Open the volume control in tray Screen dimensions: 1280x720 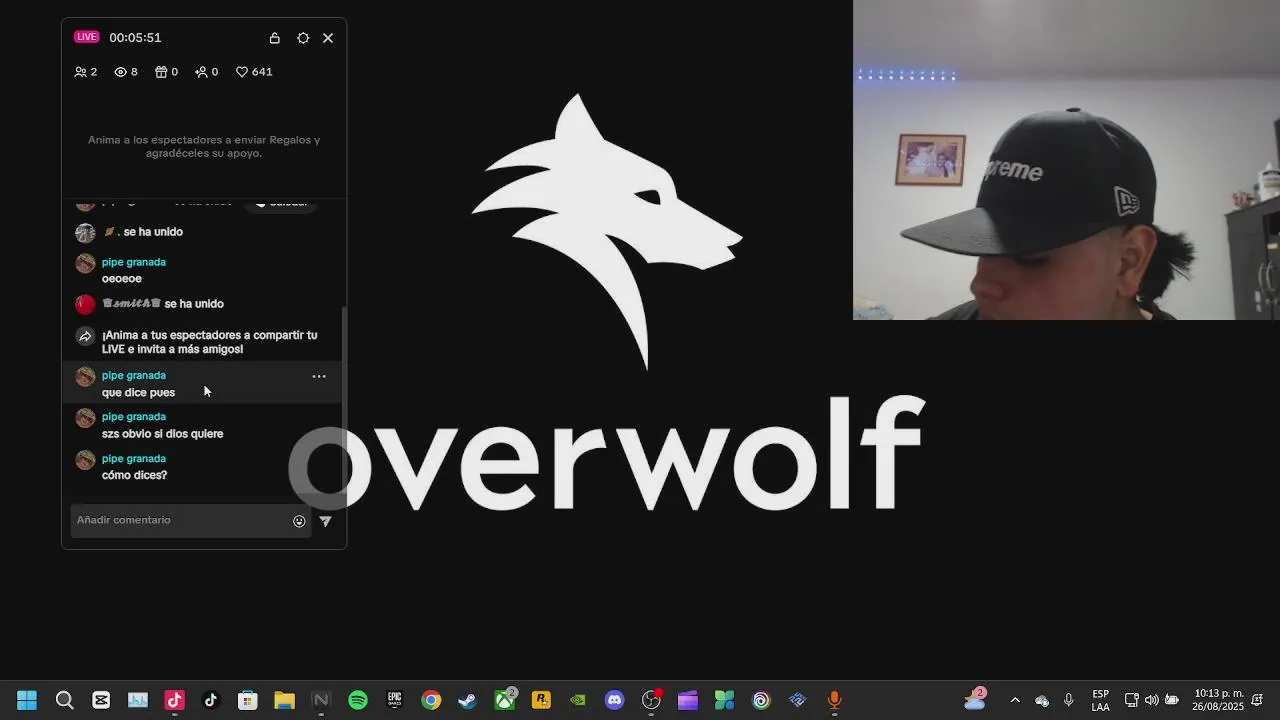1152,700
